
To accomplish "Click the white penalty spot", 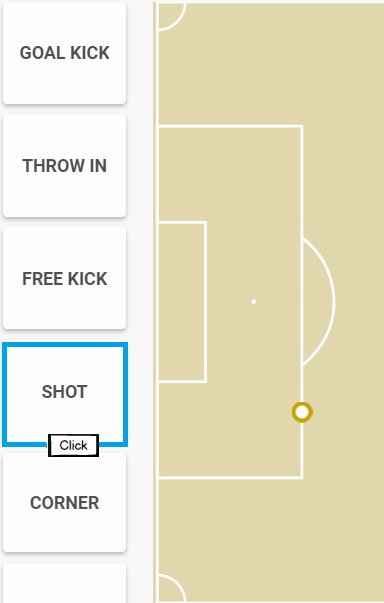I will (254, 302).
